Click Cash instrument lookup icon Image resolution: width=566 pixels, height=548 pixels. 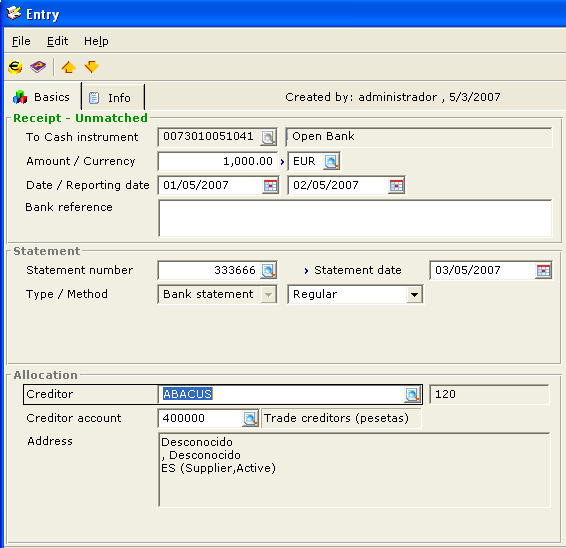(x=268, y=137)
